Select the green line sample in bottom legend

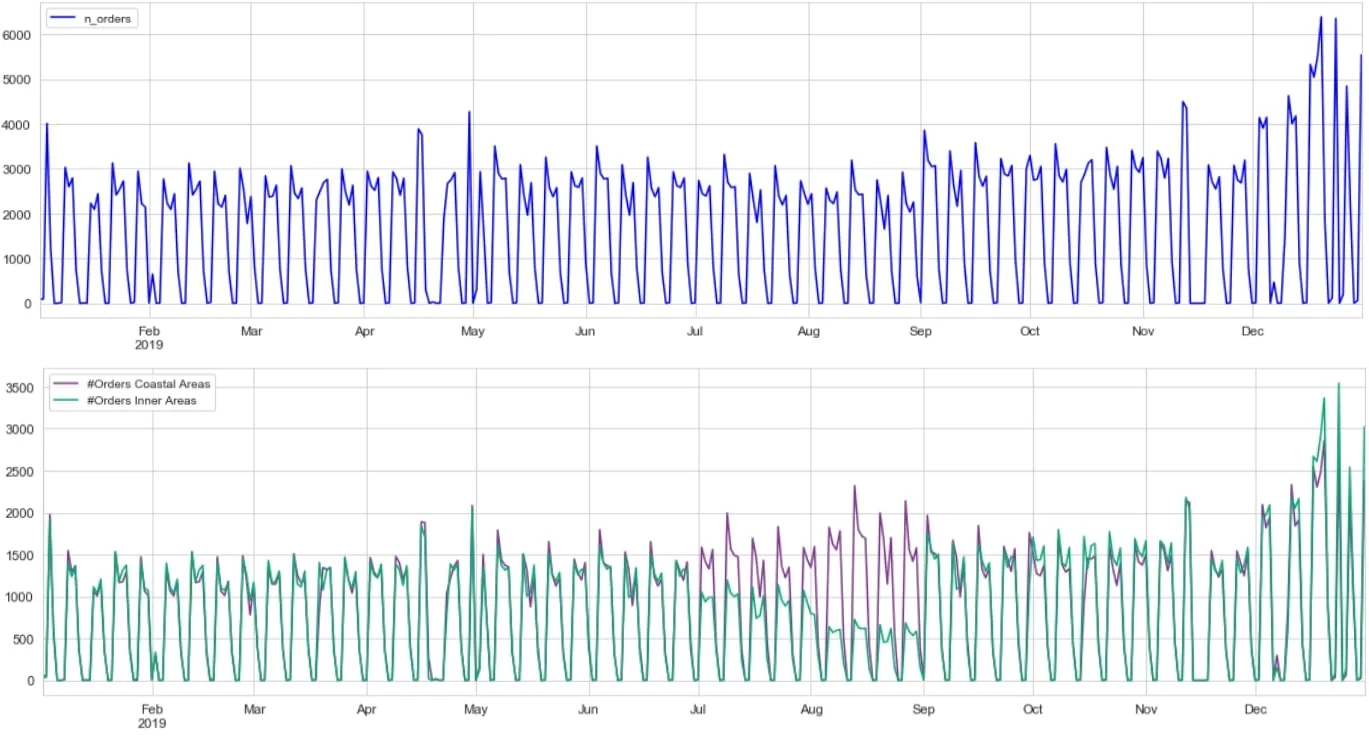(x=68, y=400)
